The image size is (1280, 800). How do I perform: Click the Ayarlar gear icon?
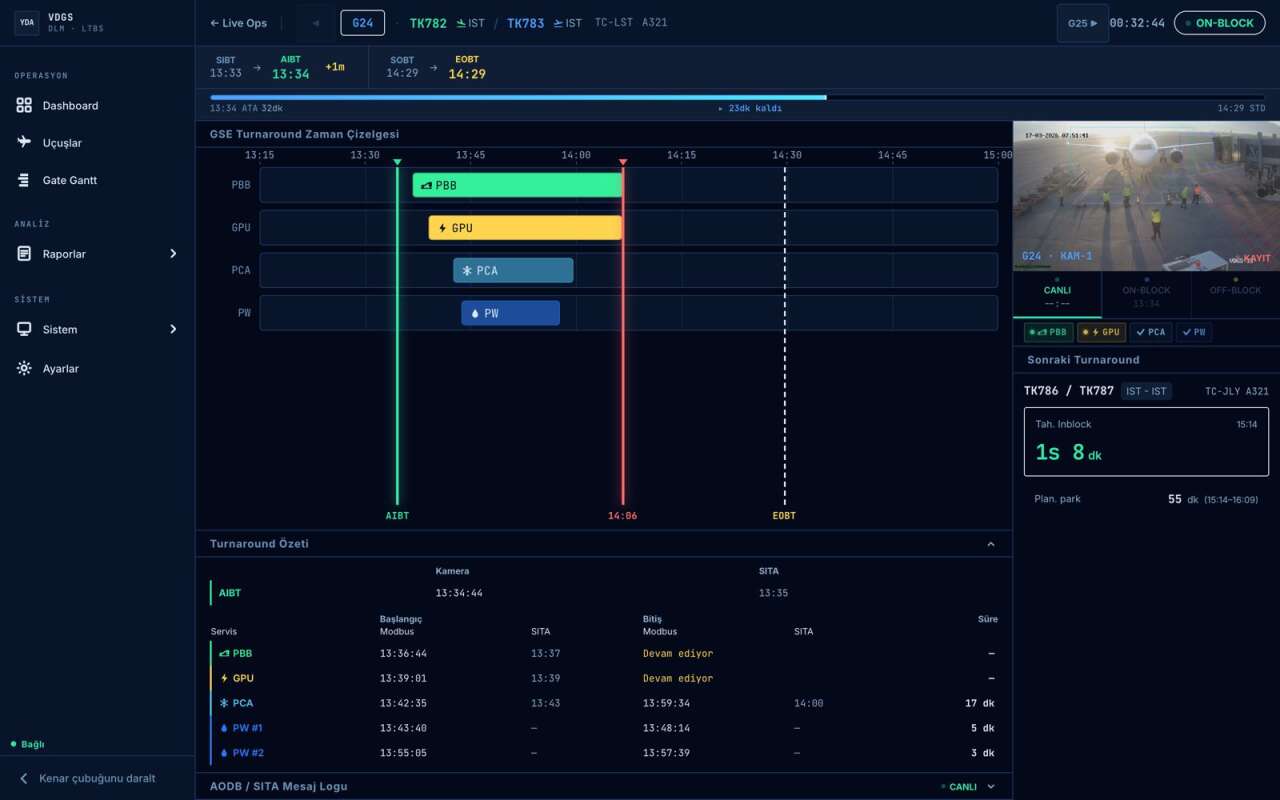tap(24, 369)
